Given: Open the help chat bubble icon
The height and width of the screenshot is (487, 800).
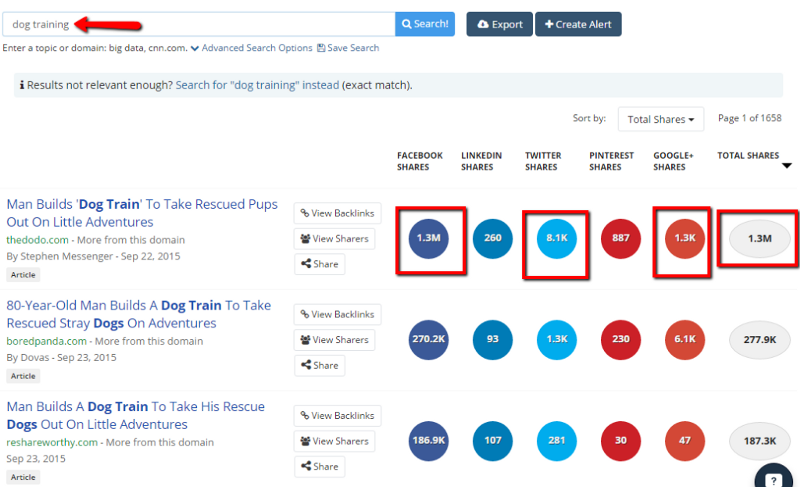Looking at the screenshot, I should coord(773,478).
